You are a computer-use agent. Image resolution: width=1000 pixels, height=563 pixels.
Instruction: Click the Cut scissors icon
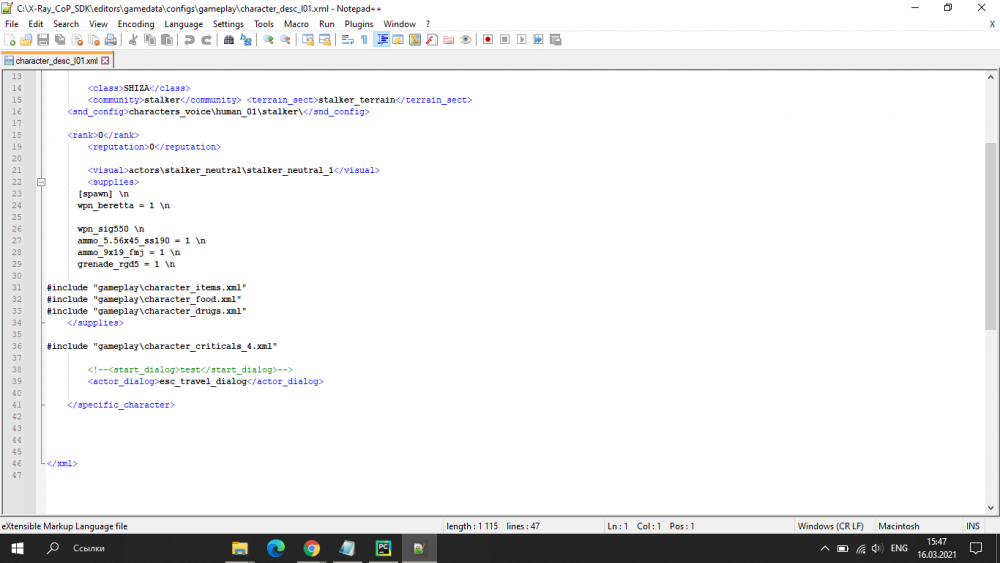133,40
